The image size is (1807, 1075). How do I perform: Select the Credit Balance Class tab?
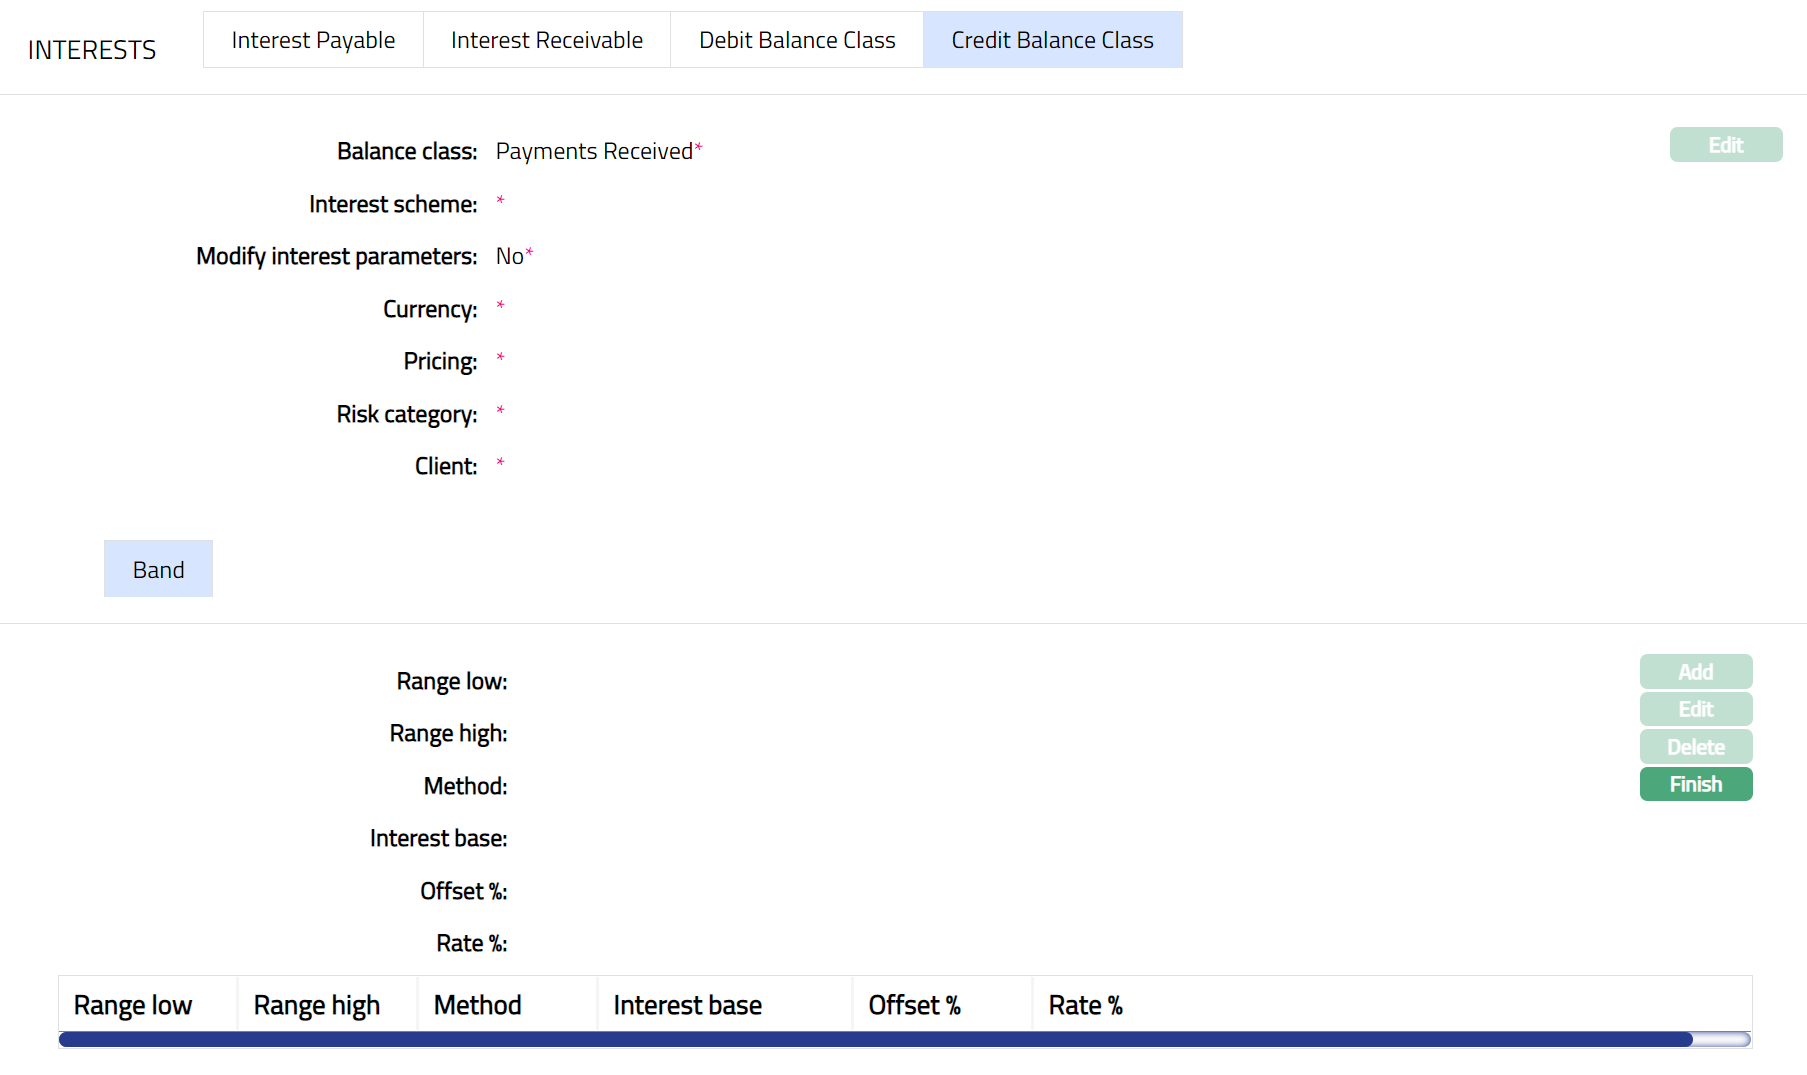pyautogui.click(x=1052, y=40)
